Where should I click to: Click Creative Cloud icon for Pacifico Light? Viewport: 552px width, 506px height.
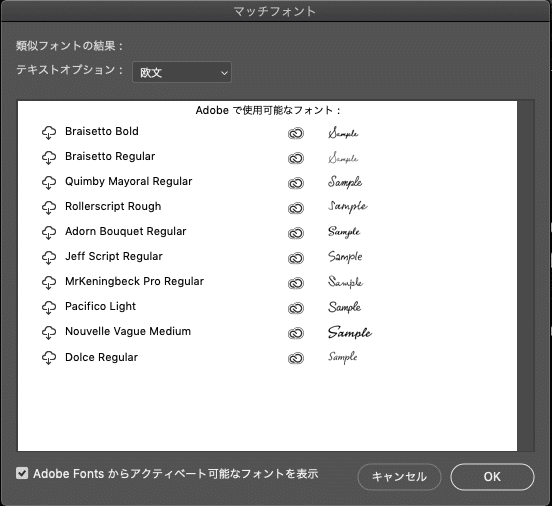pos(296,308)
